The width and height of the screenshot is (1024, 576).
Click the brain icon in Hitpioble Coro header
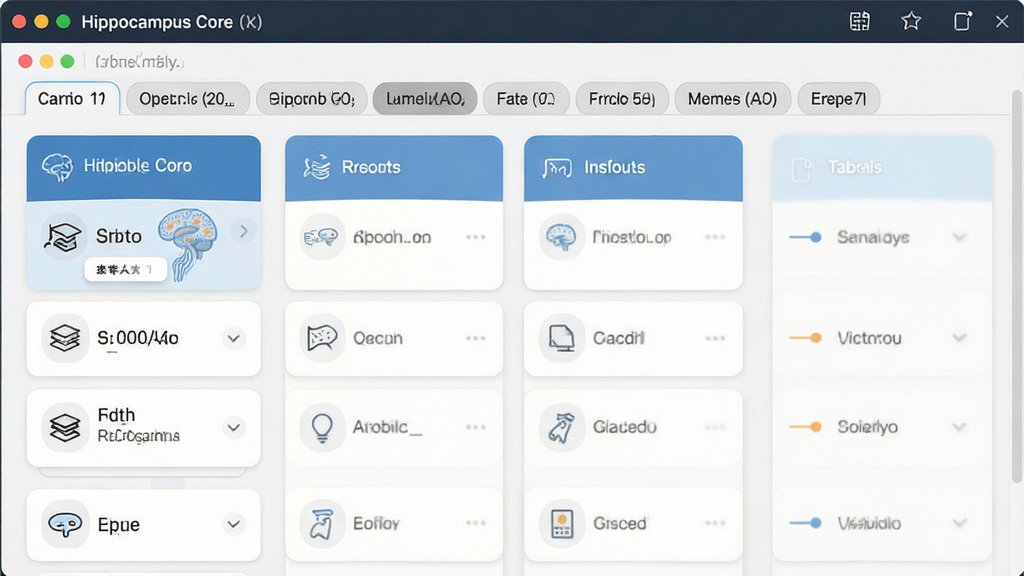(x=57, y=167)
